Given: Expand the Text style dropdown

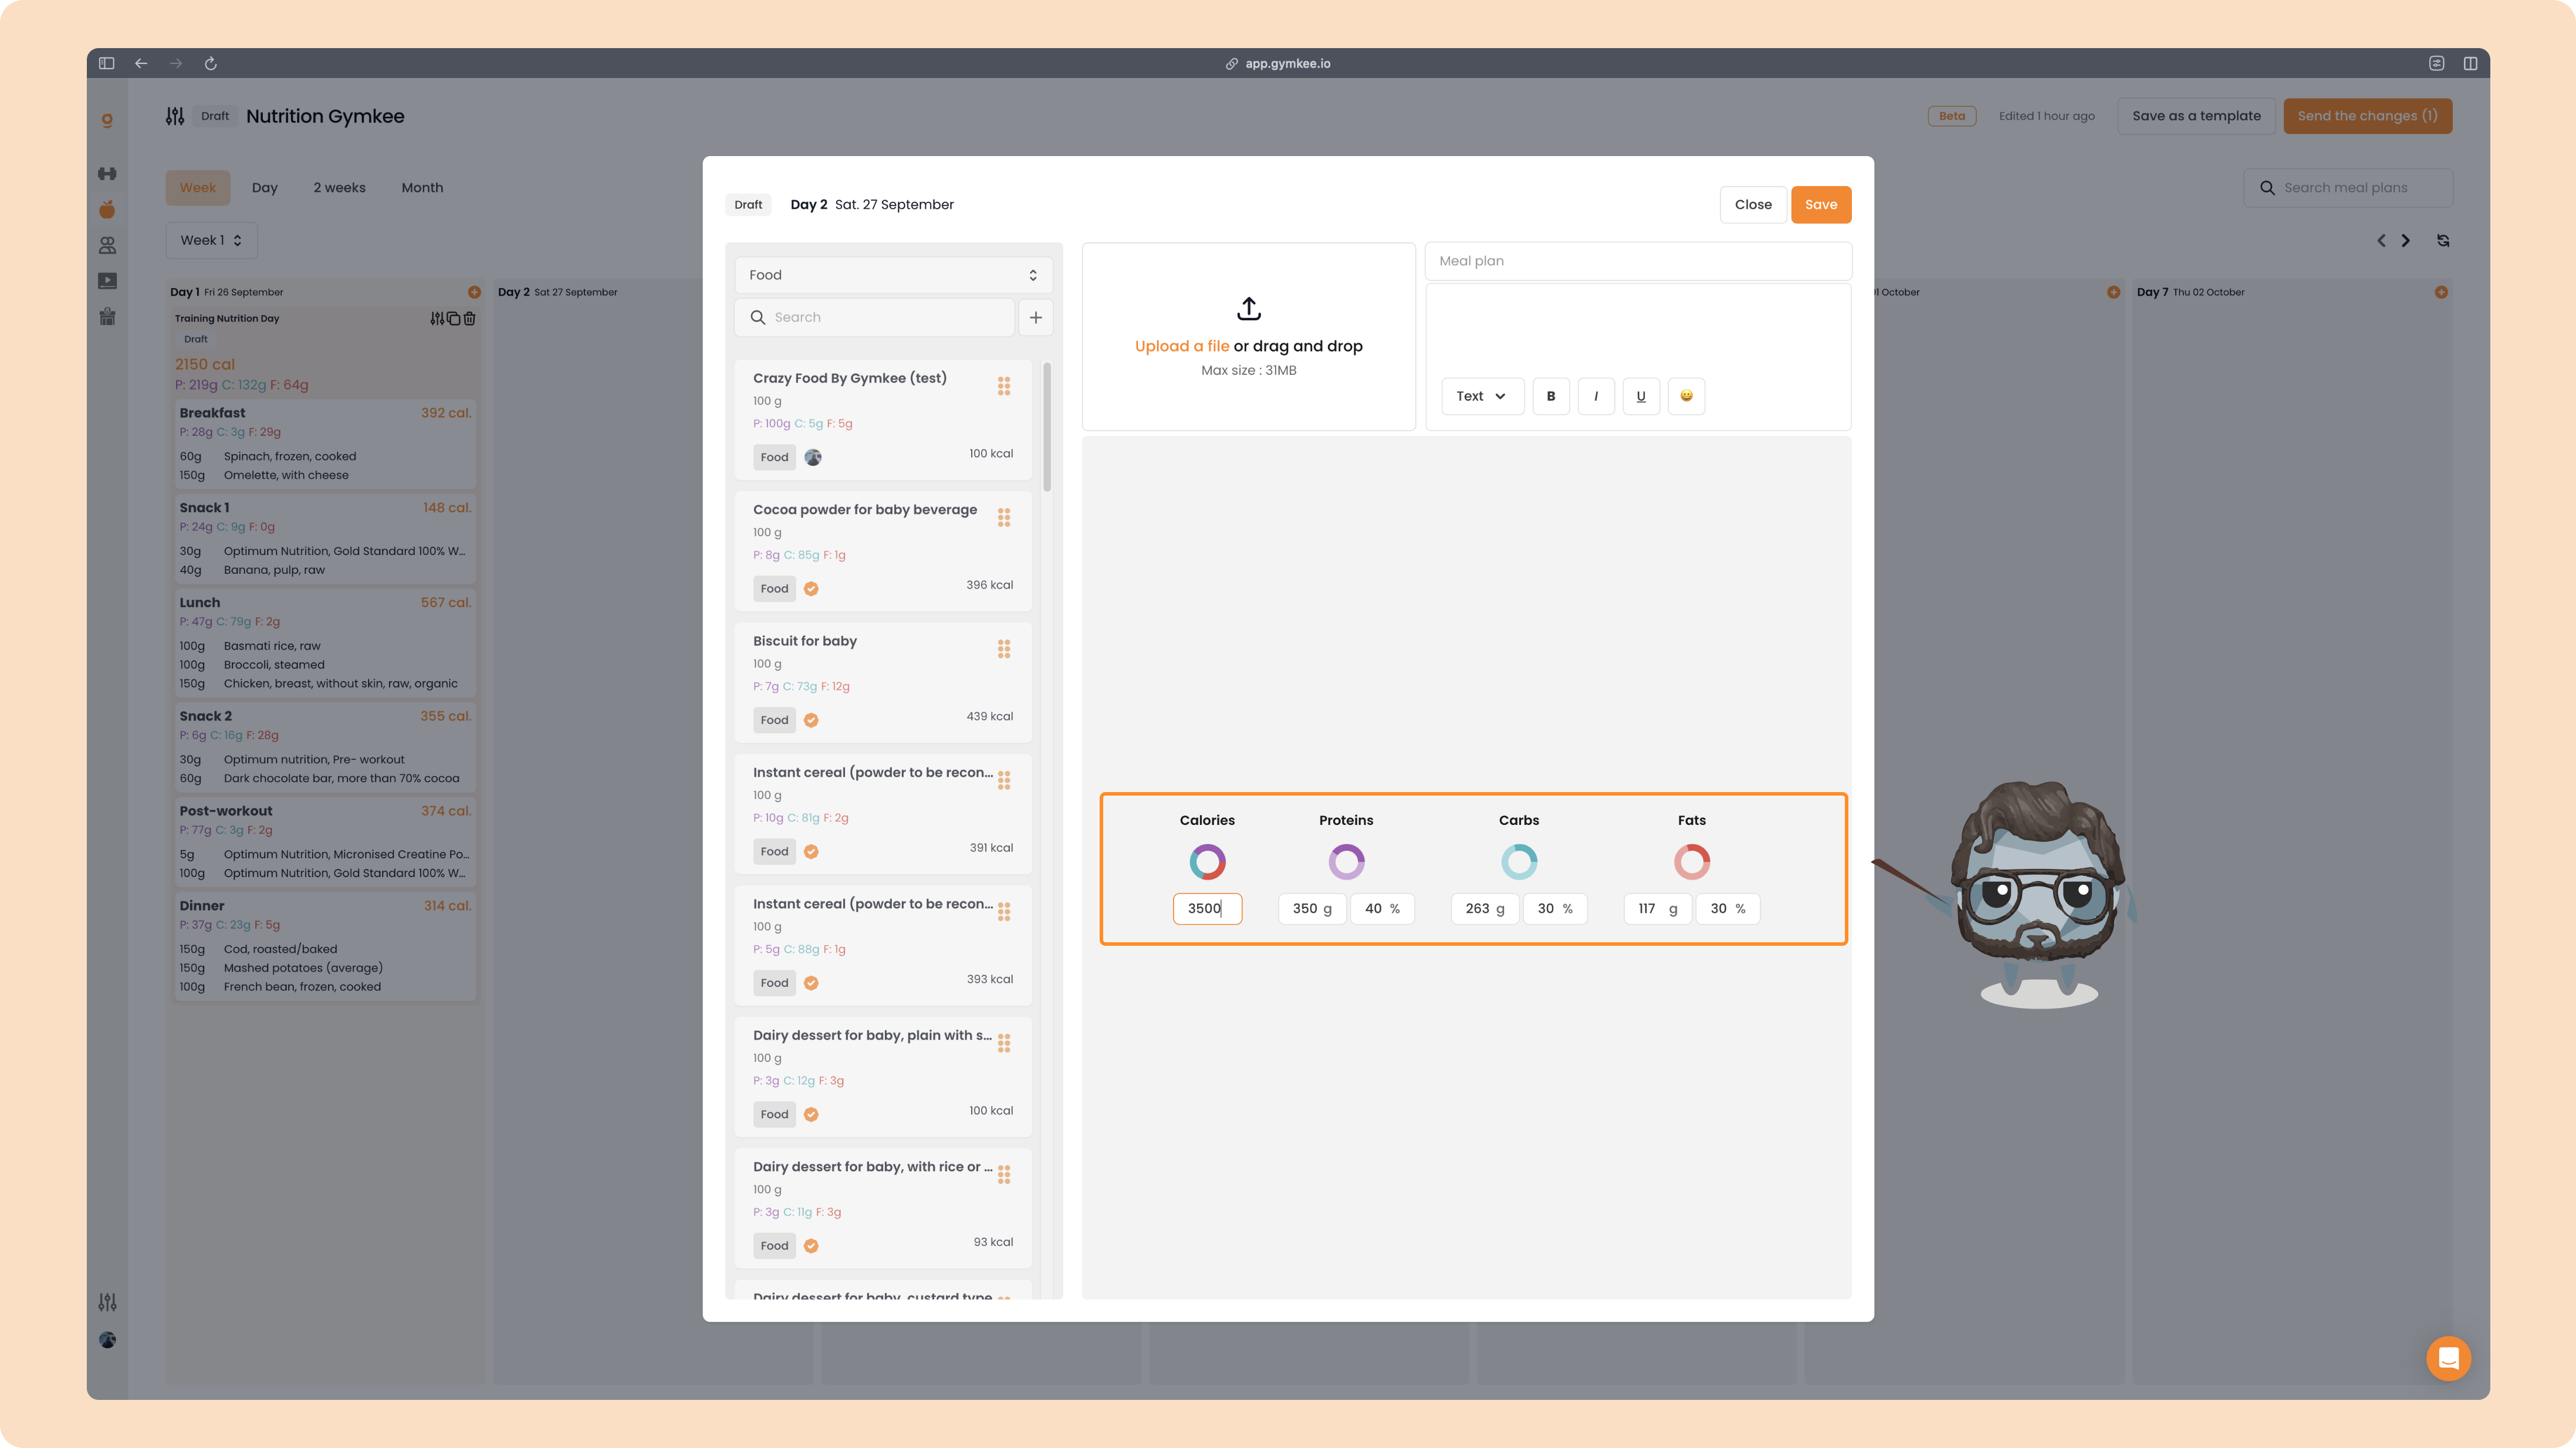Looking at the screenshot, I should tap(1482, 396).
